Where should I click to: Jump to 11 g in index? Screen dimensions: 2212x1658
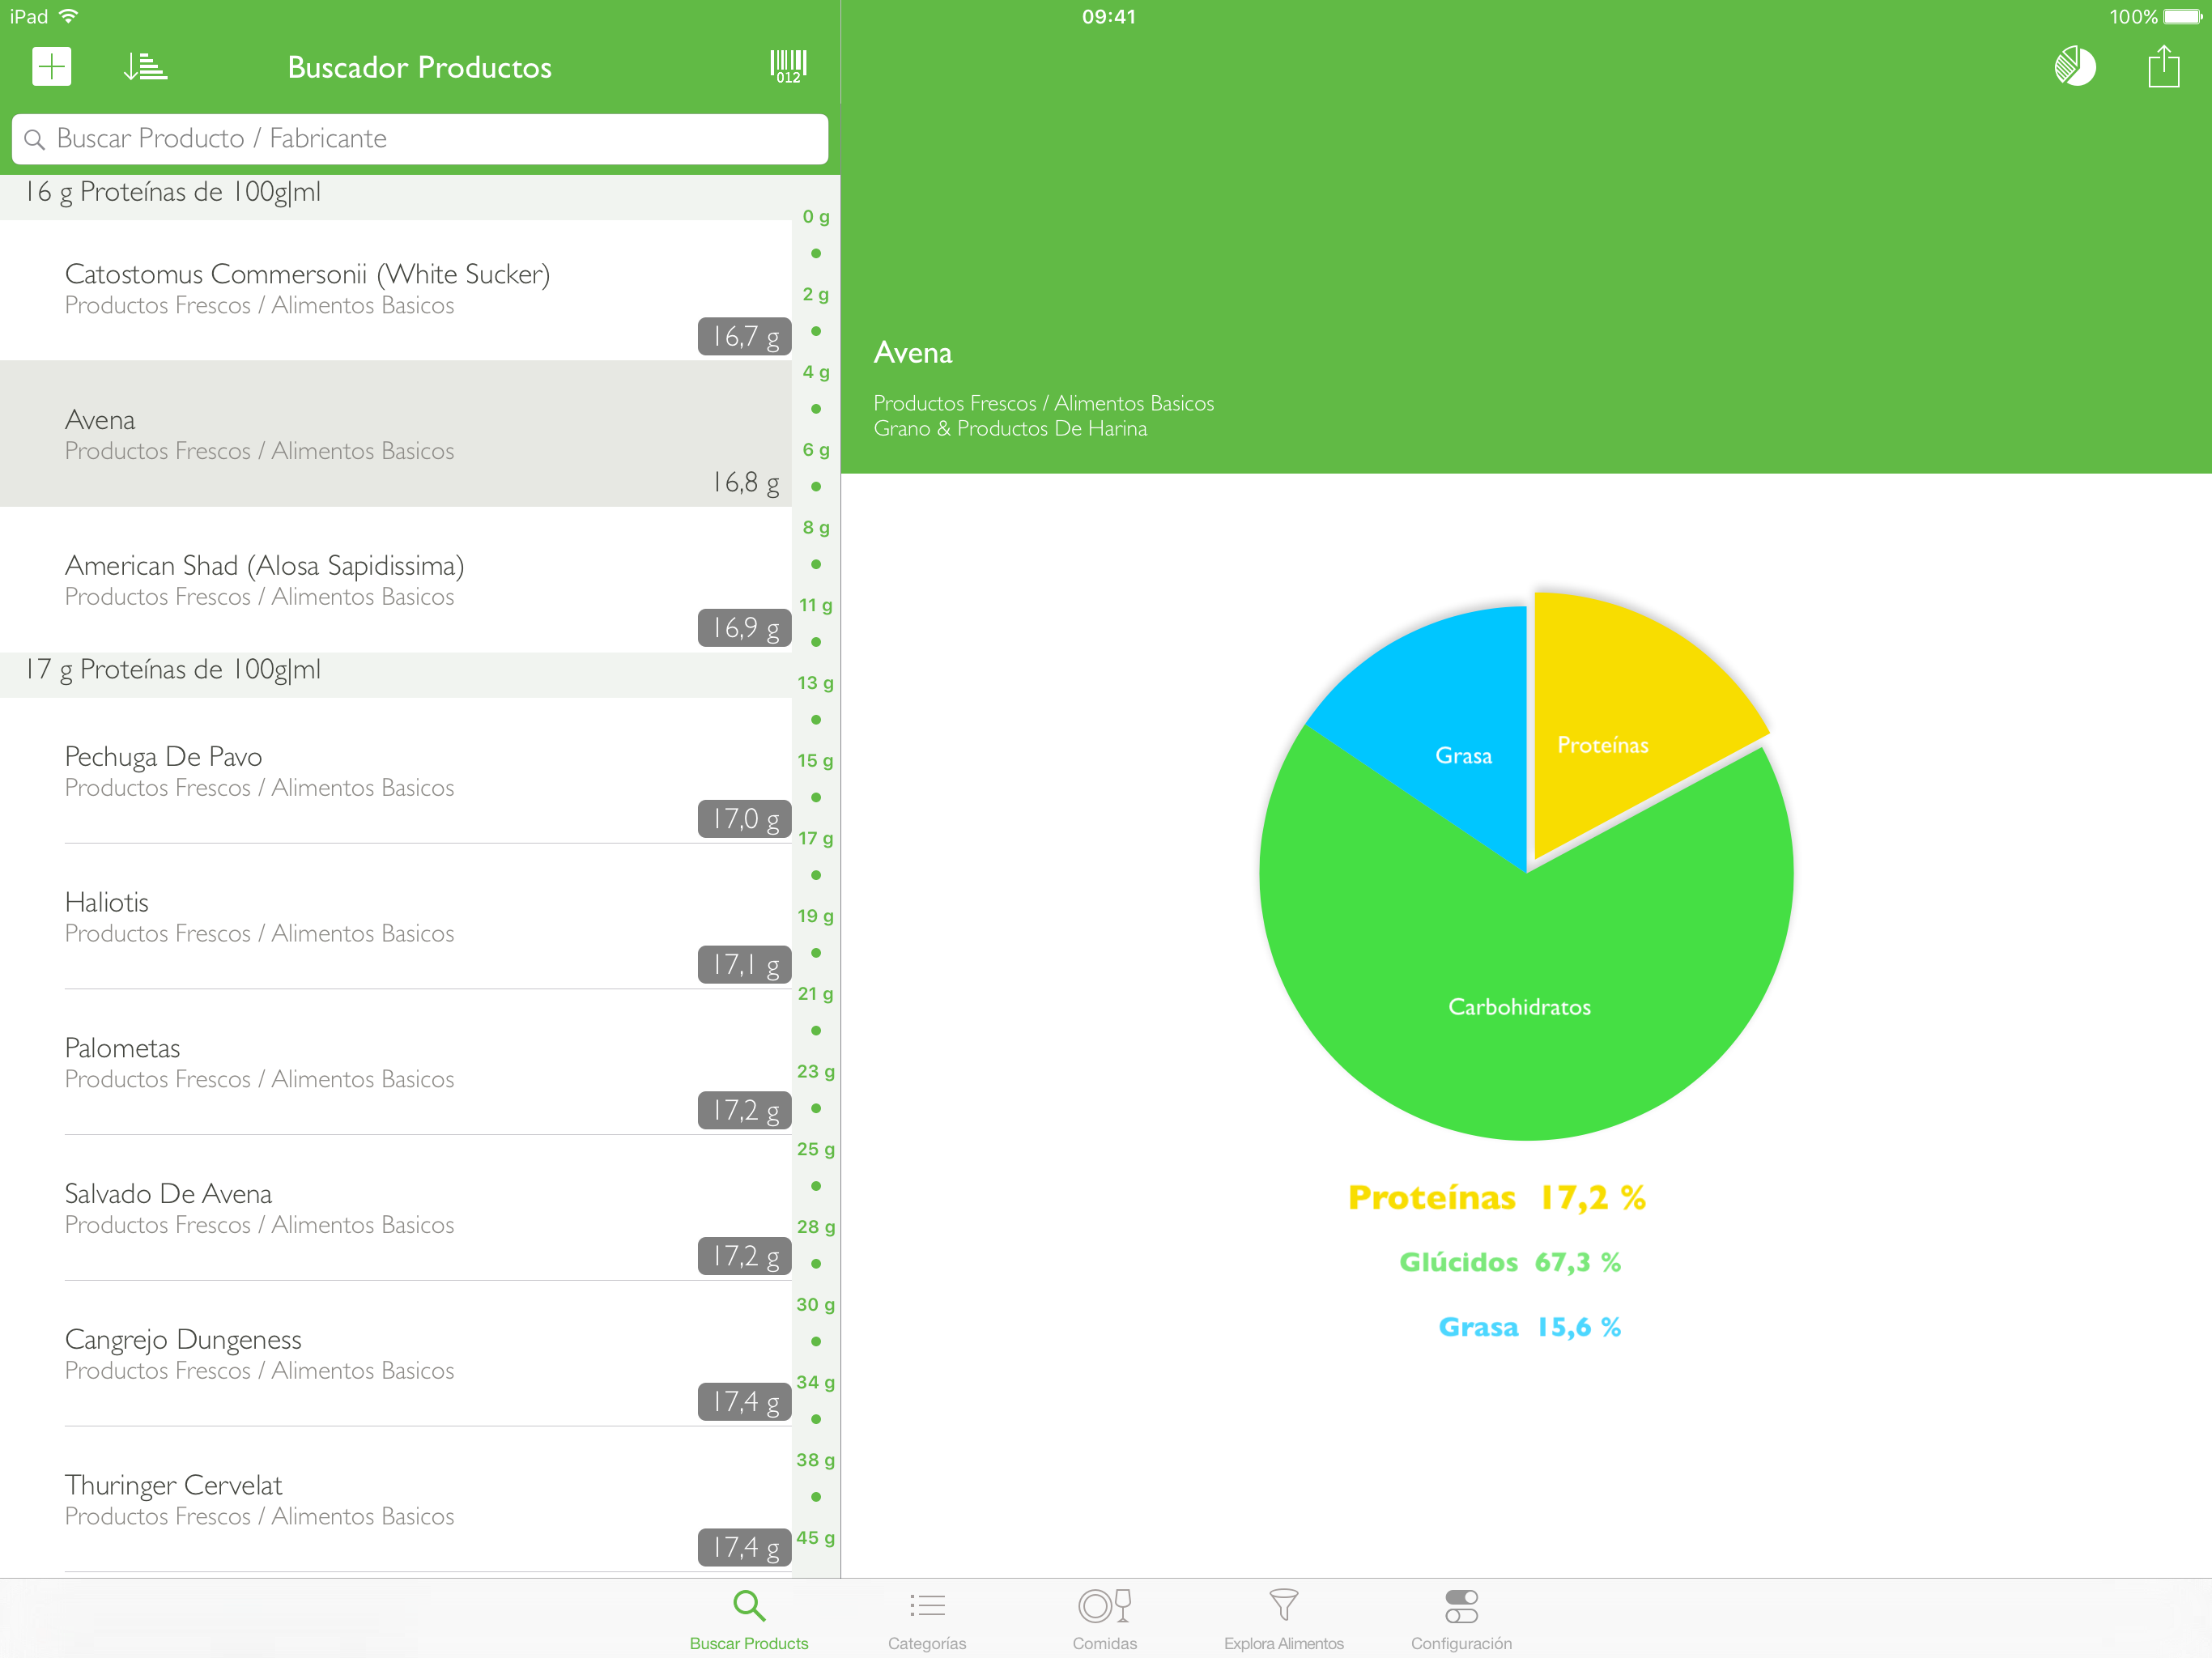(x=816, y=606)
